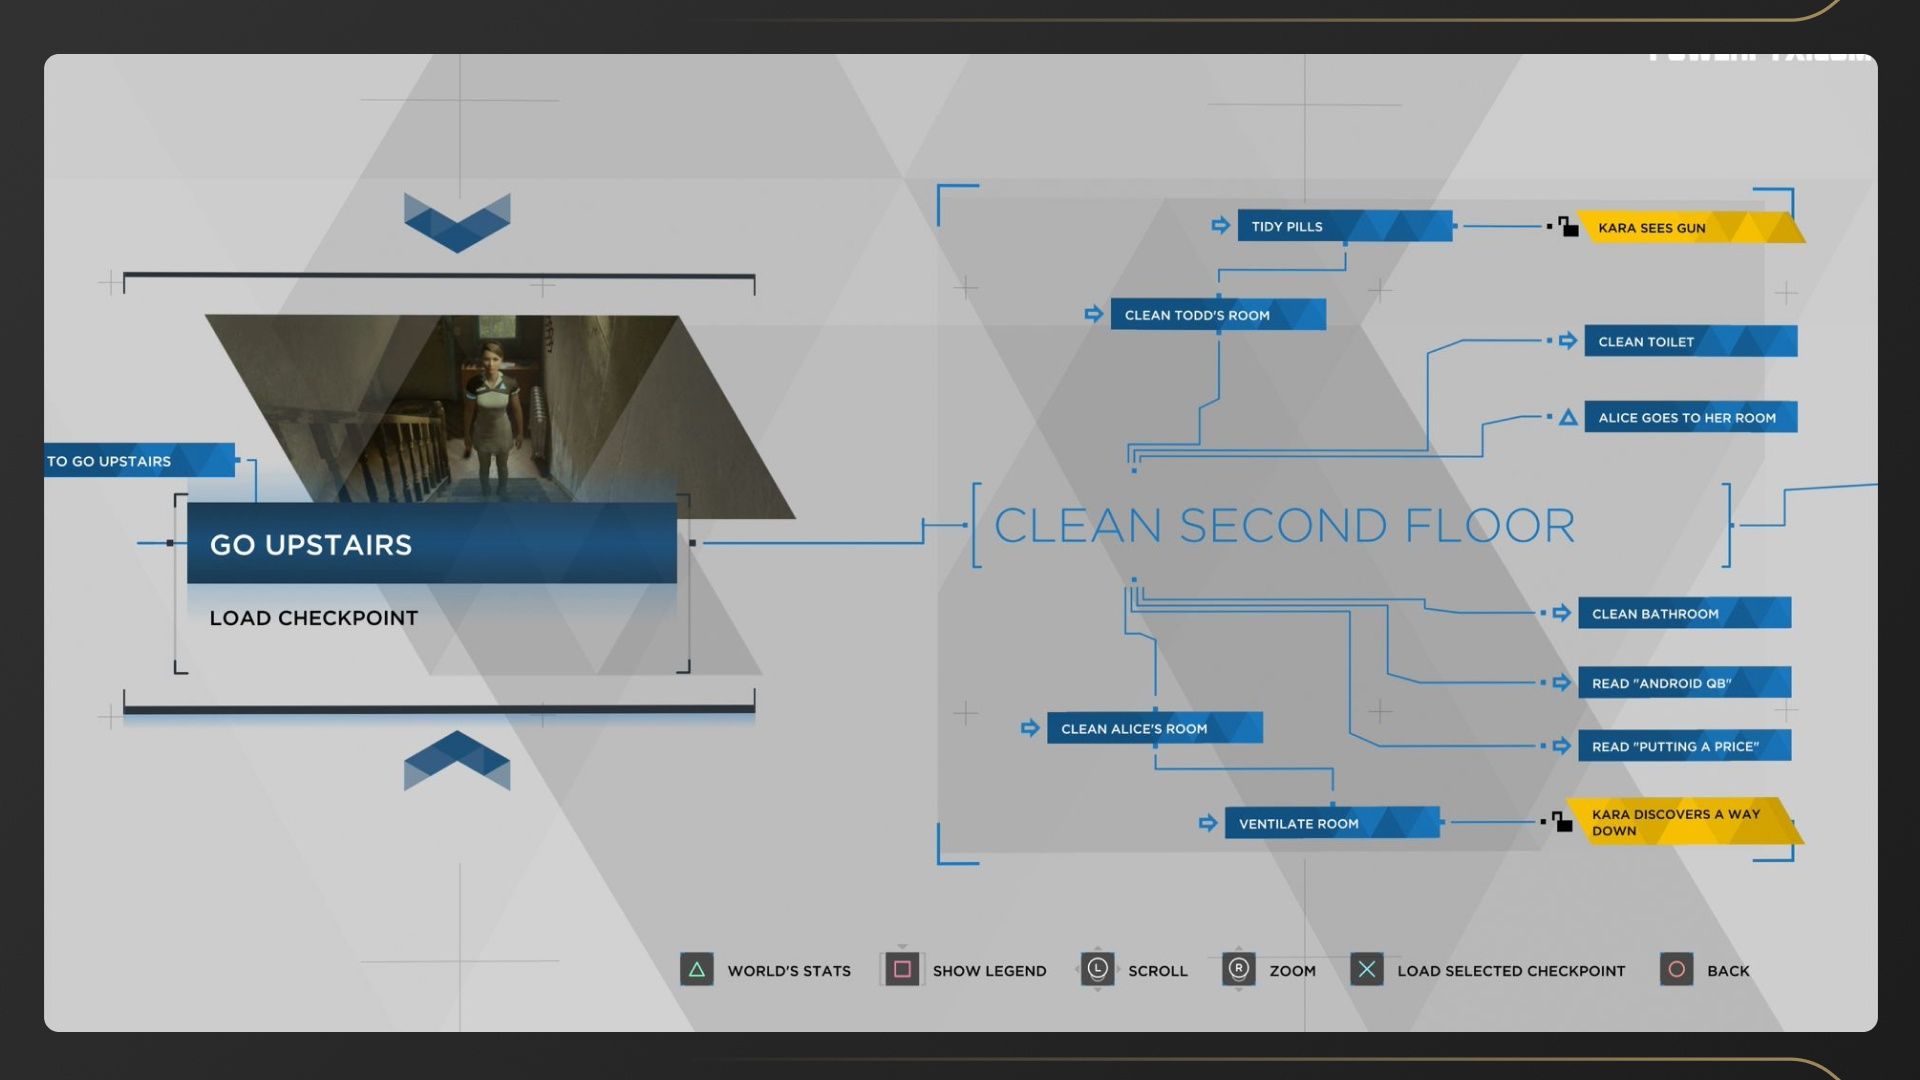The image size is (1920, 1080).
Task: Select the Ventilate Room node
Action: [x=1331, y=823]
